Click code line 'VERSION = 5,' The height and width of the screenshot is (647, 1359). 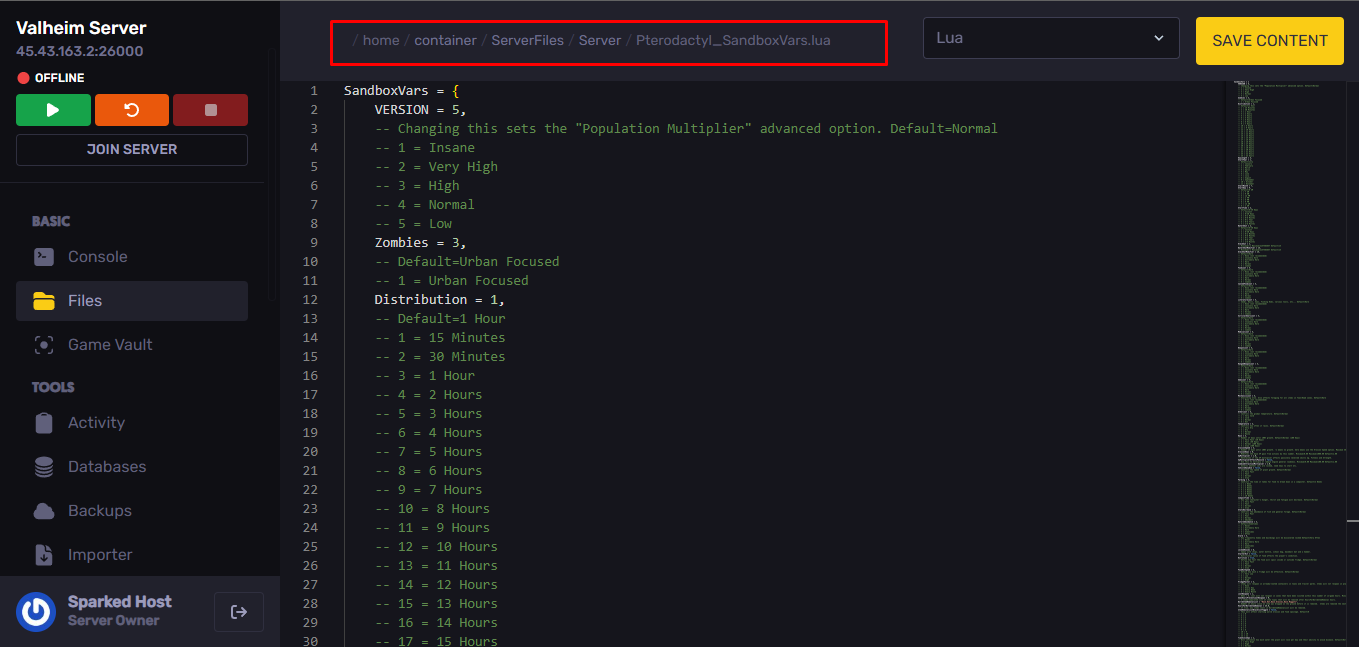(421, 110)
